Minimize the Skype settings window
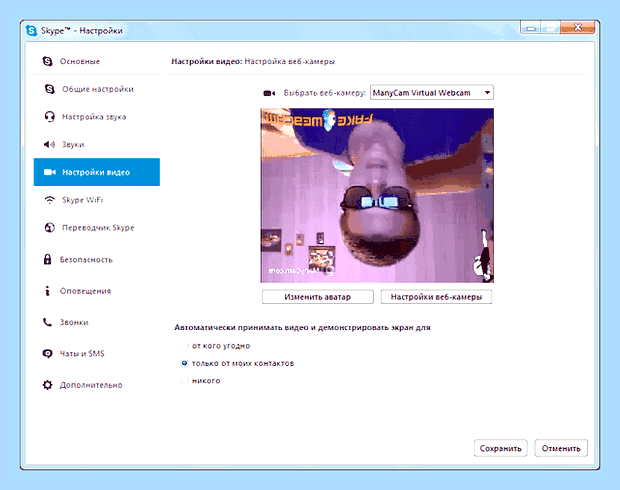620x490 pixels. pyautogui.click(x=531, y=28)
